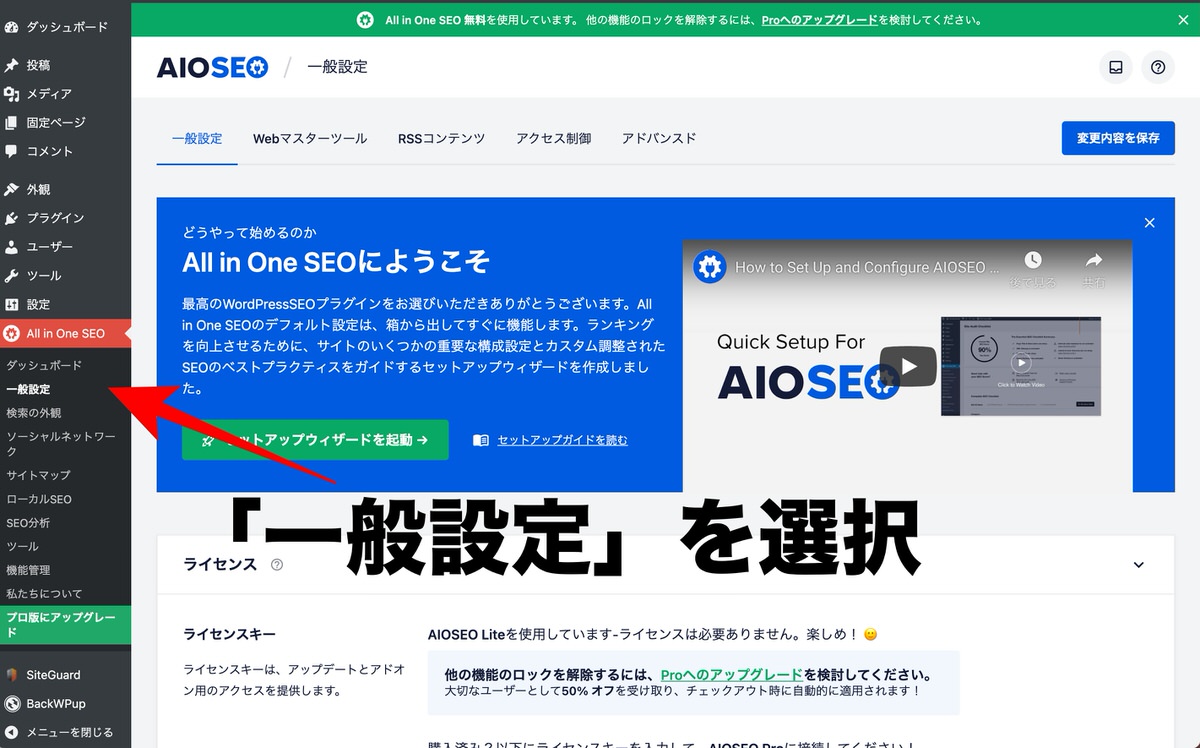Open 固定ページ menu in sidebar
Screen dimensions: 1200x748
click(x=66, y=123)
